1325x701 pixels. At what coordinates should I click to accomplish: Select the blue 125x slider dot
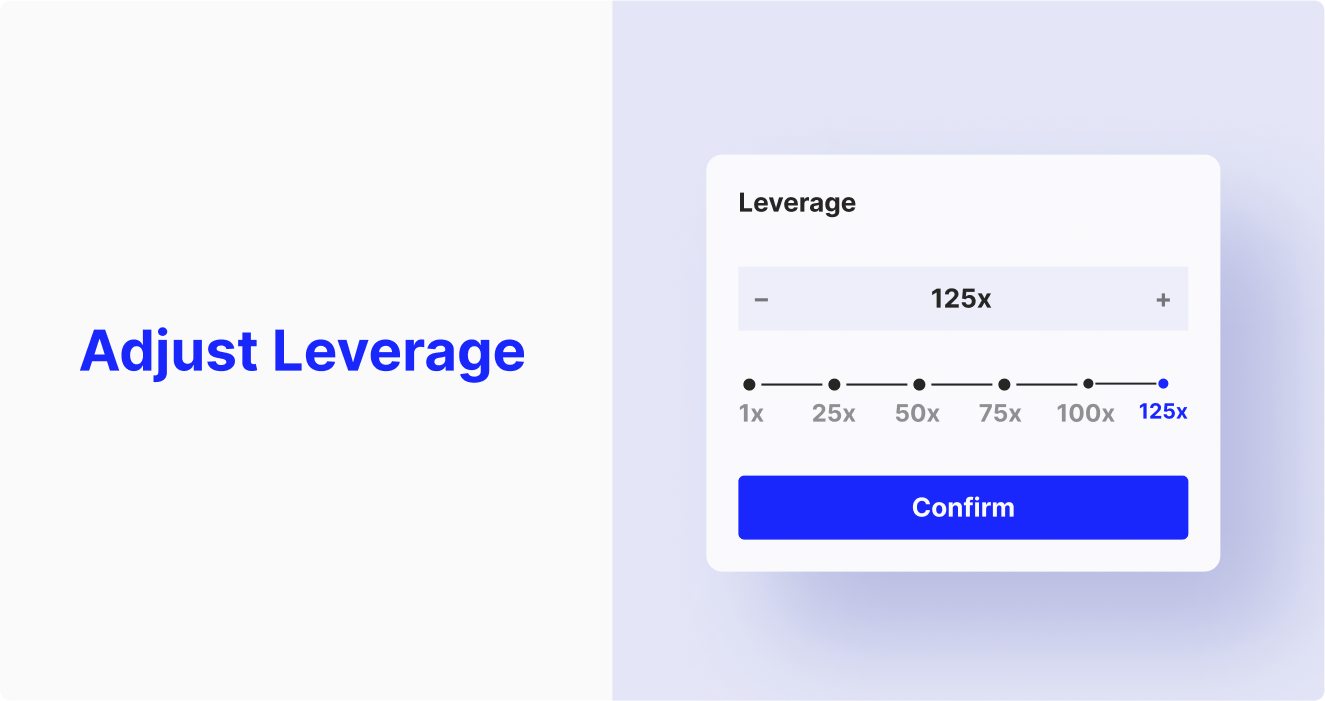pyautogui.click(x=1163, y=383)
